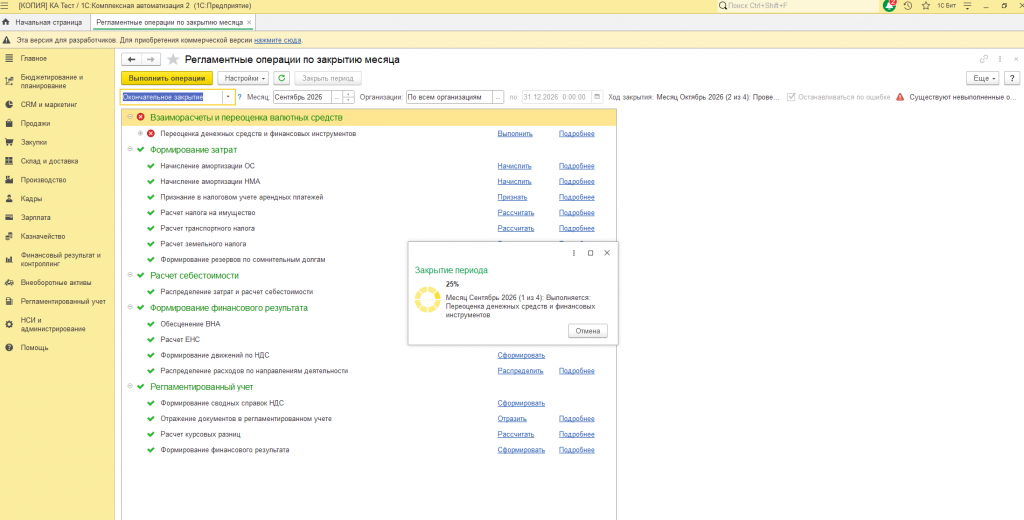Image resolution: width=1024 pixels, height=520 pixels.
Task: Click Выполнить link for Переоценка денежных средств
Action: tap(515, 133)
